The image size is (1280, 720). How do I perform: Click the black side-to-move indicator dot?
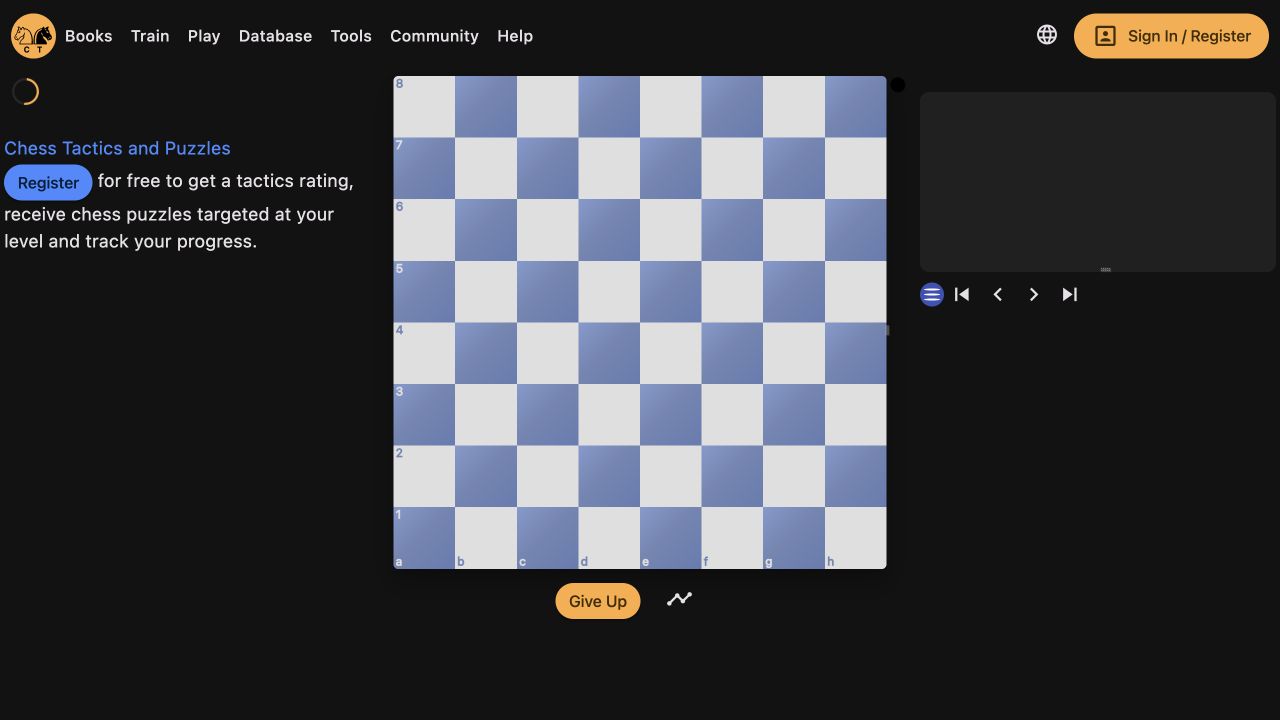coord(898,84)
